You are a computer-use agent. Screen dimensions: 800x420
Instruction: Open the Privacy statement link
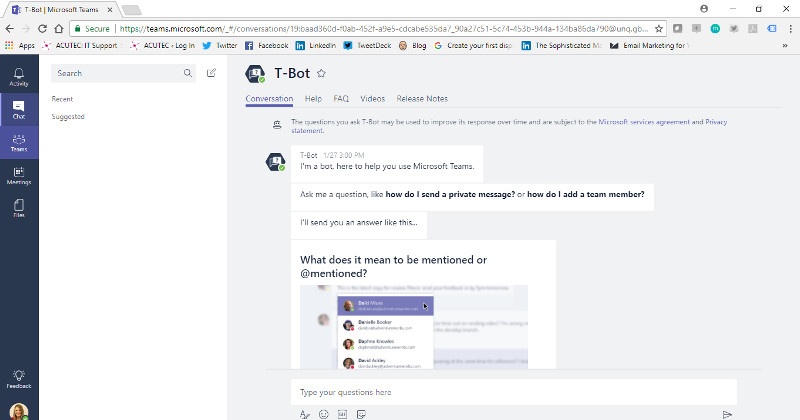pyautogui.click(x=716, y=122)
